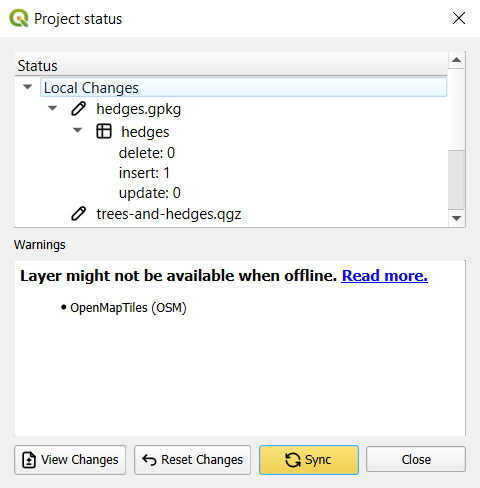The height and width of the screenshot is (488, 480).
Task: Select the update: 0 row
Action: [150, 193]
